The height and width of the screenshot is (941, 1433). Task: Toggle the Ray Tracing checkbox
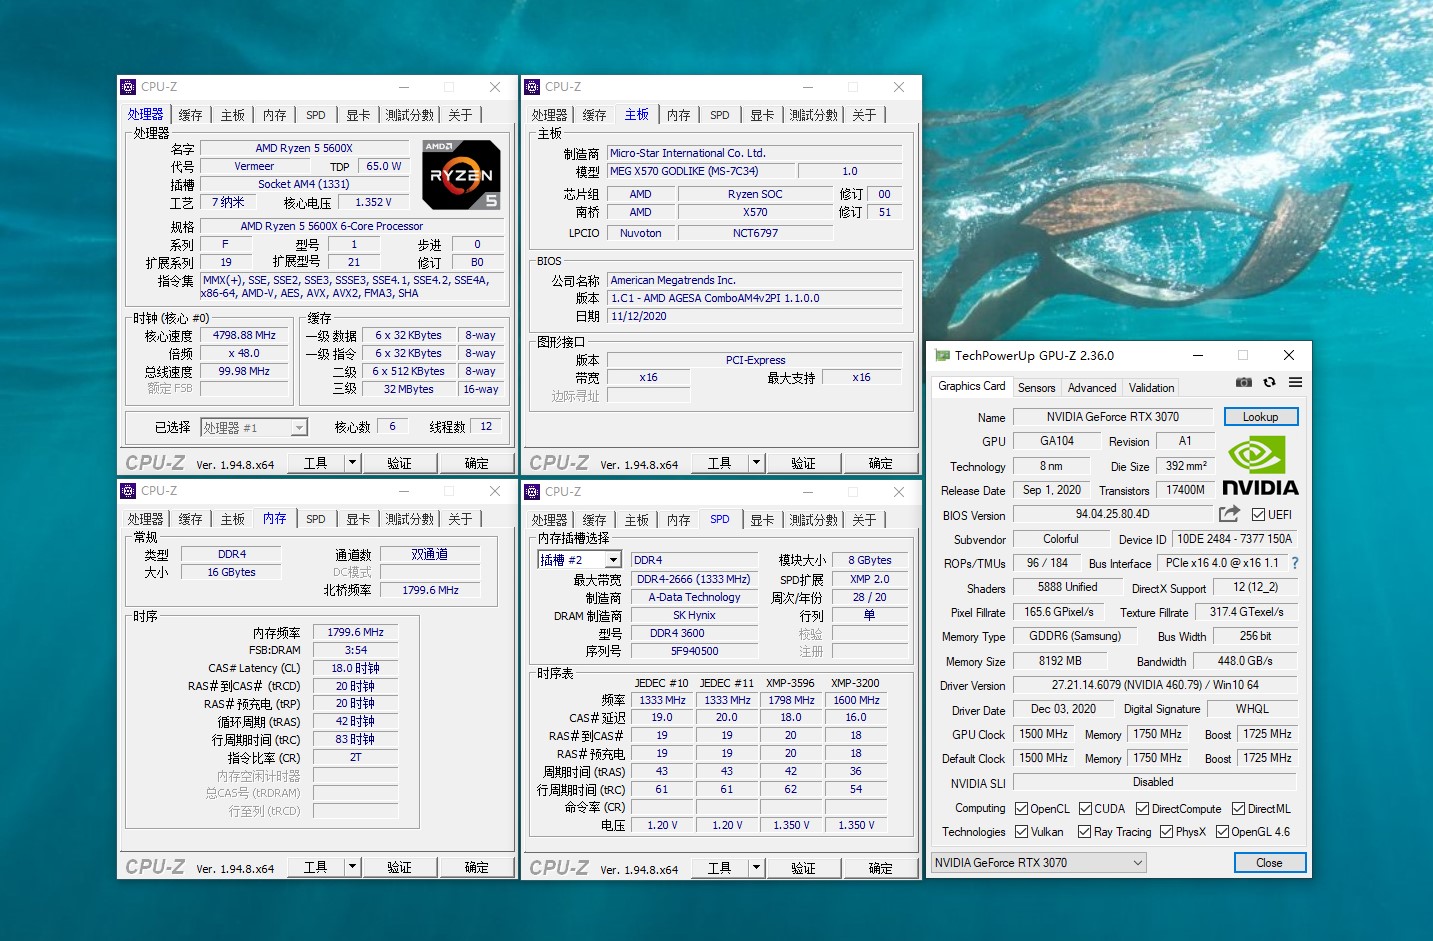pyautogui.click(x=1084, y=832)
